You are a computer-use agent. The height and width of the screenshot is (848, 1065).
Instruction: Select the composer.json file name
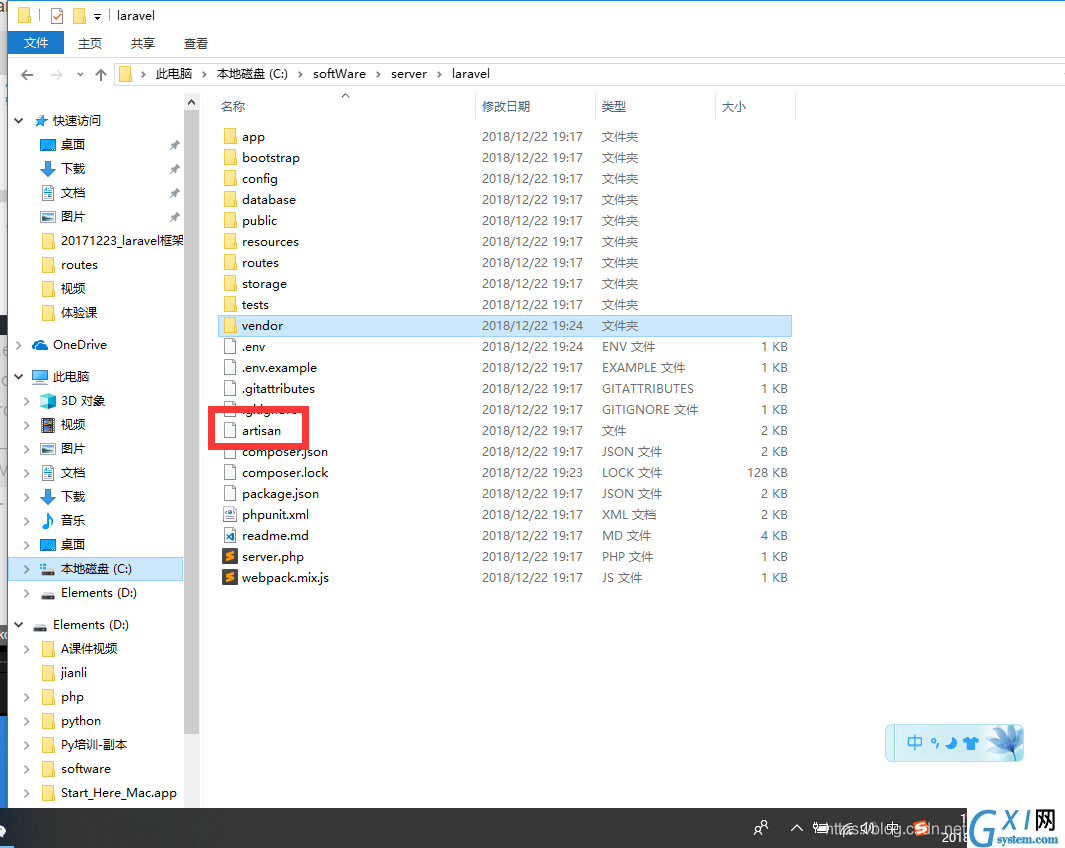[x=285, y=454]
